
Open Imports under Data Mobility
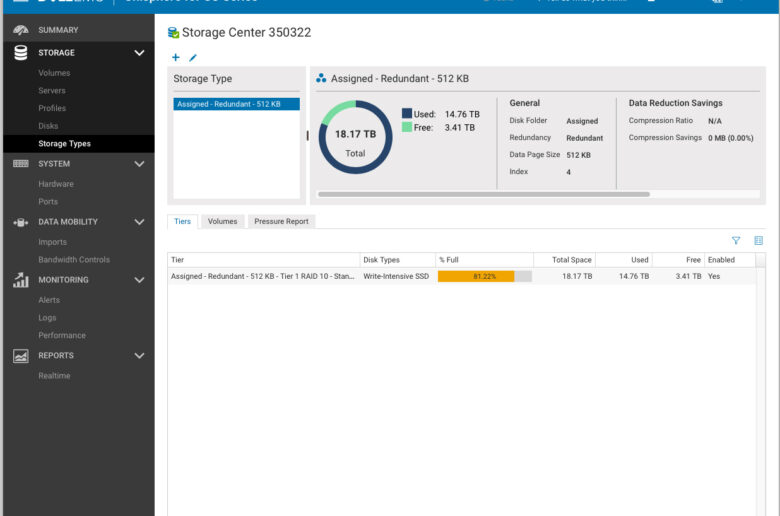52,242
